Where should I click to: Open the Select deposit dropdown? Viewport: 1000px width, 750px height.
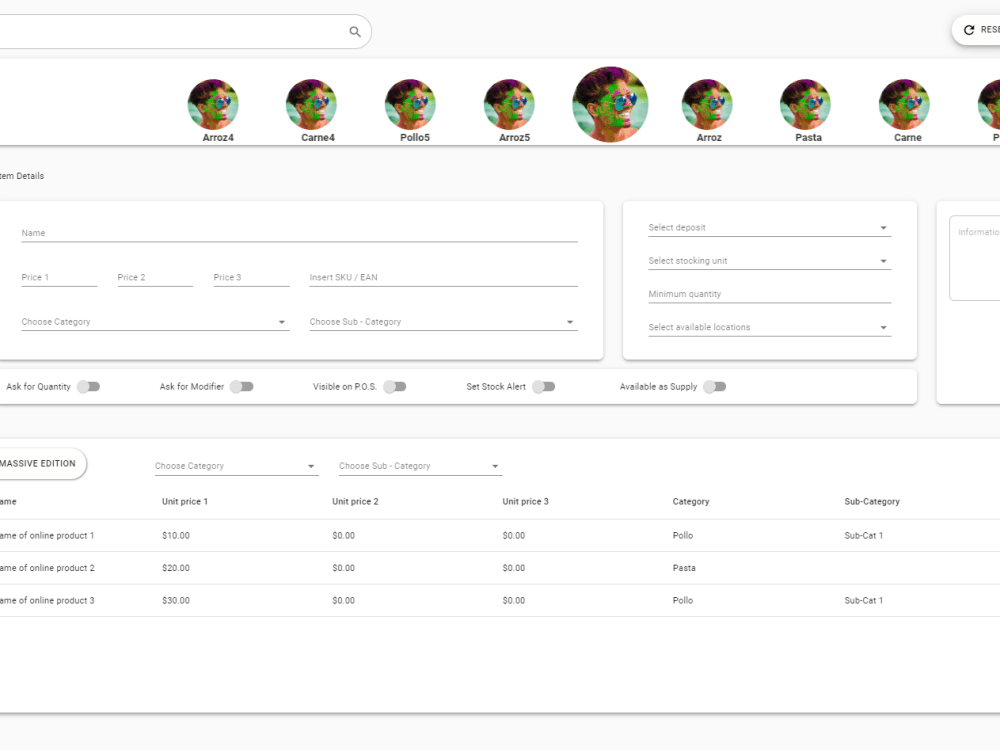[x=769, y=228]
